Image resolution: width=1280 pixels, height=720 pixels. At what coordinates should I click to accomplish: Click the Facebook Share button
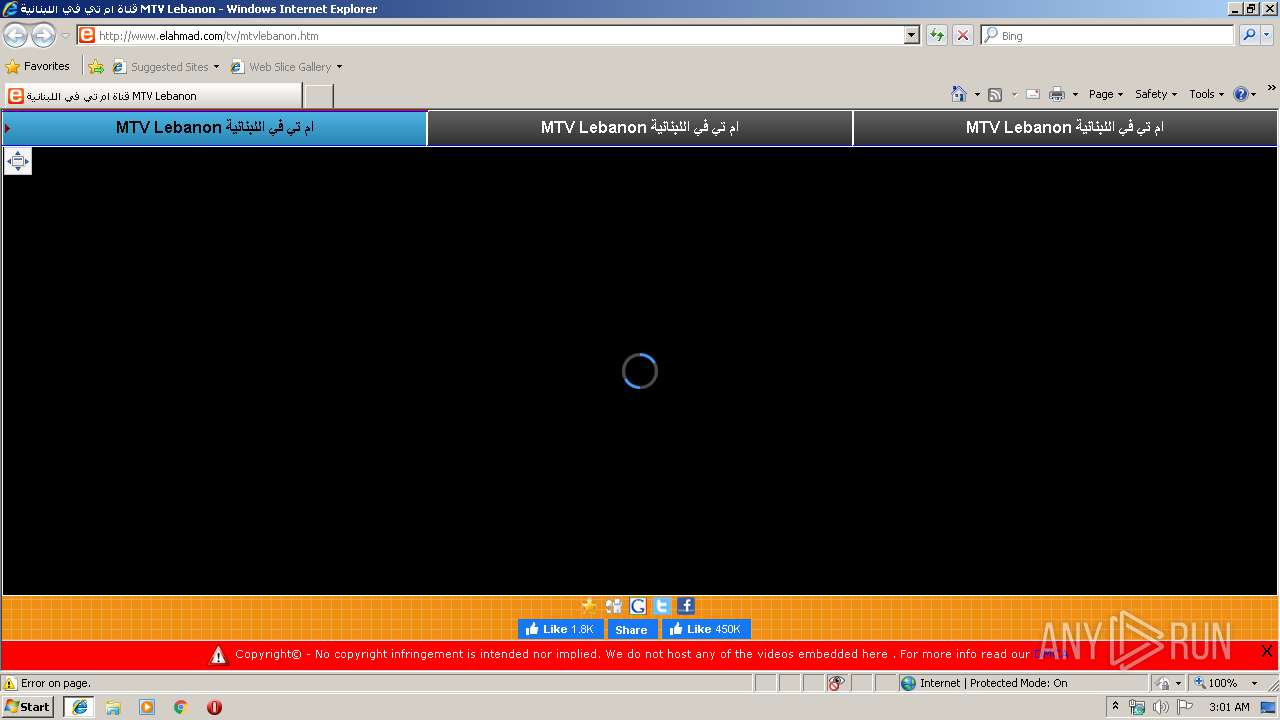[x=632, y=629]
